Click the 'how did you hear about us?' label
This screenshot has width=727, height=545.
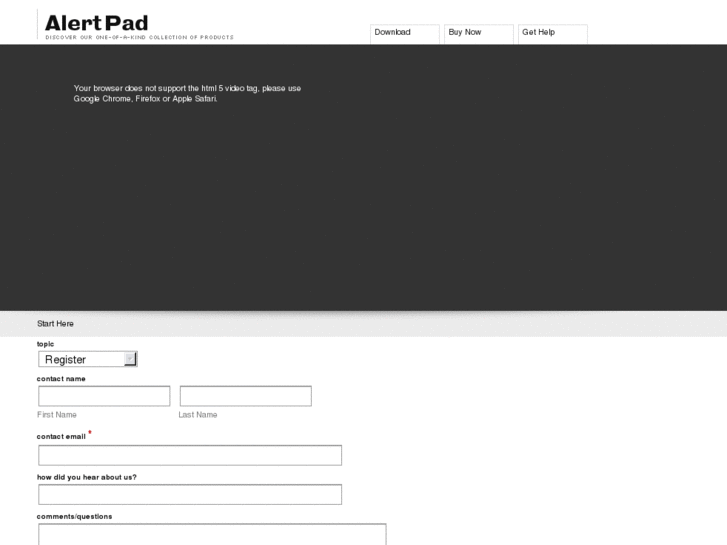tap(87, 477)
